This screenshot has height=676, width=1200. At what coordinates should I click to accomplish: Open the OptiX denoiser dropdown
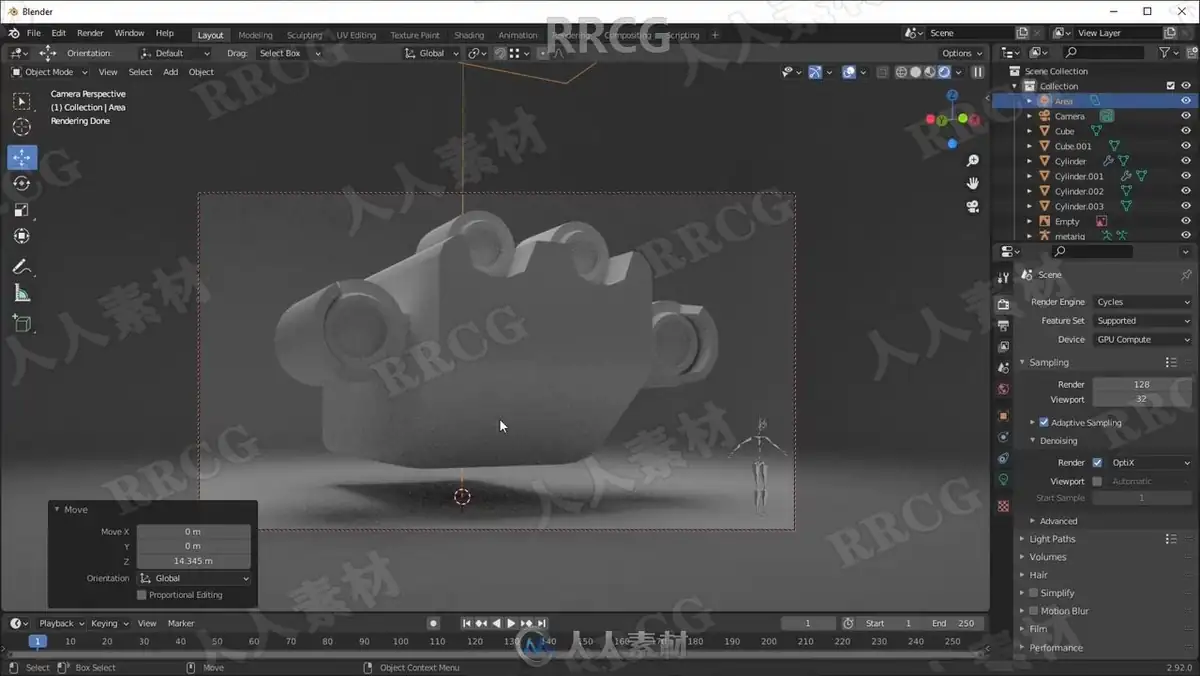click(1149, 463)
